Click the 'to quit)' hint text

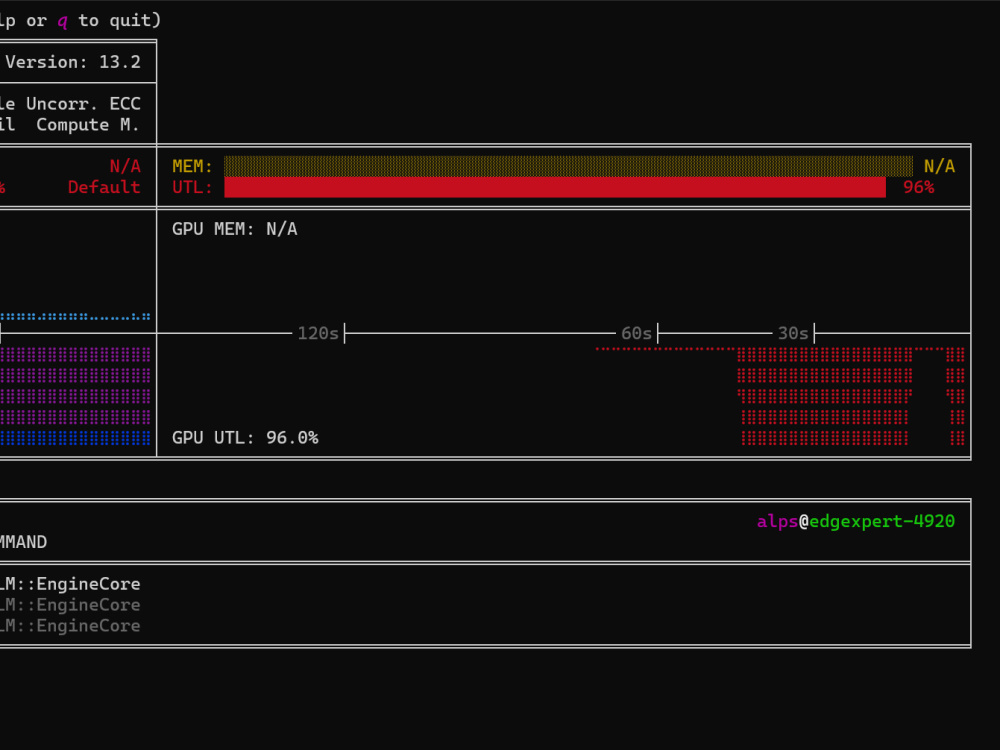pos(120,20)
